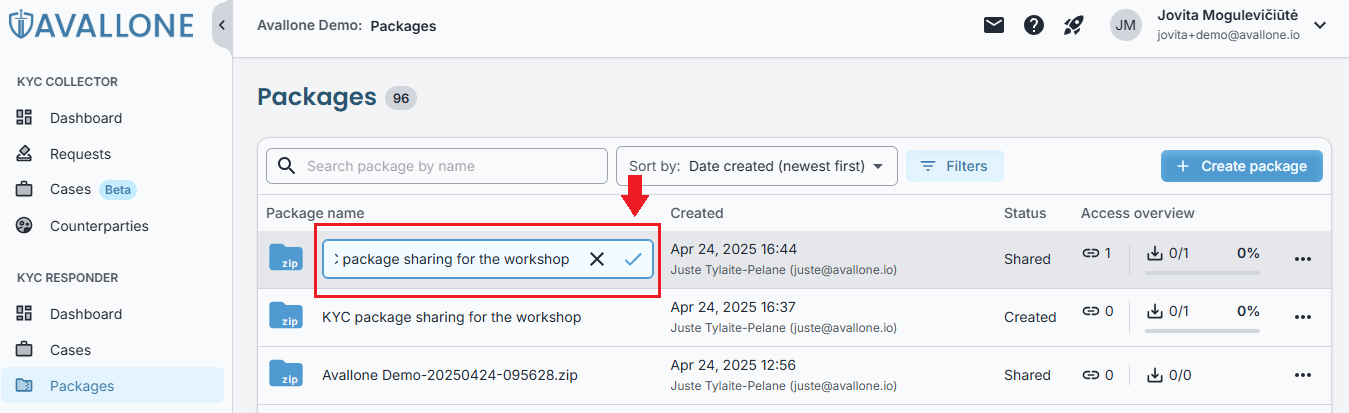Confirm package rename with the checkmark

(633, 259)
